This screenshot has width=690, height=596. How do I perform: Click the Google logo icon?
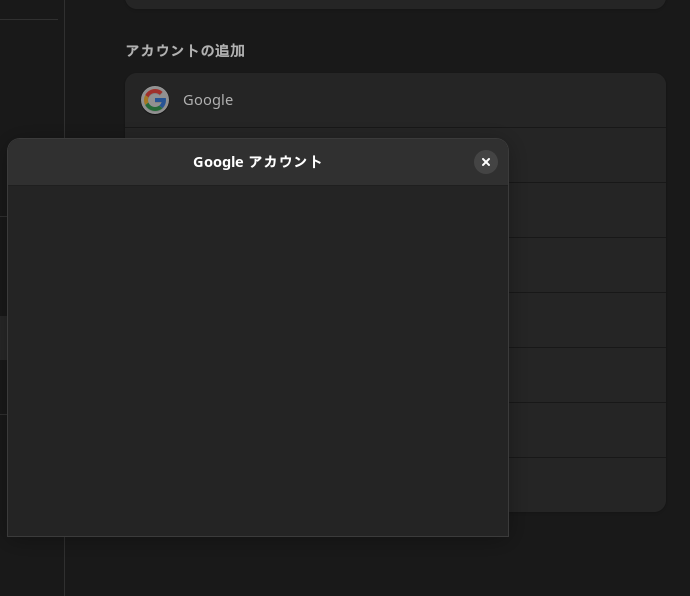pyautogui.click(x=155, y=100)
